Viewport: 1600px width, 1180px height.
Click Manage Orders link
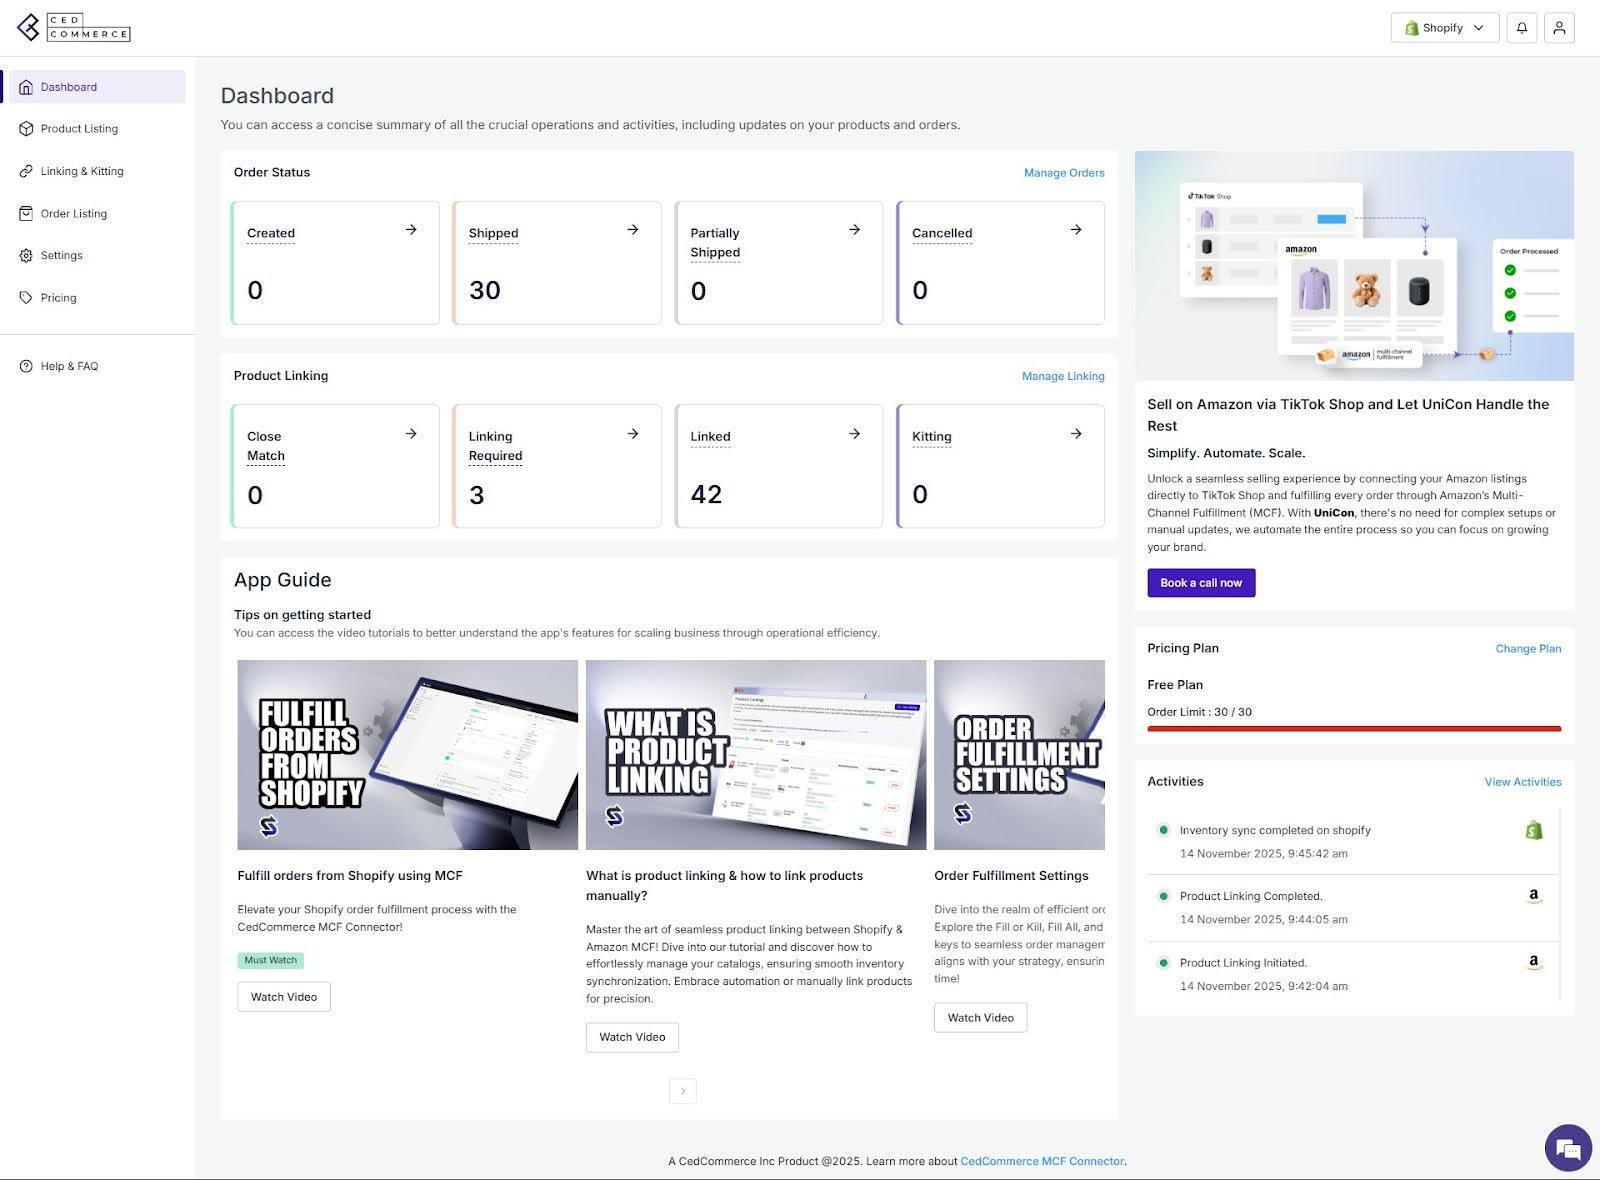1063,172
